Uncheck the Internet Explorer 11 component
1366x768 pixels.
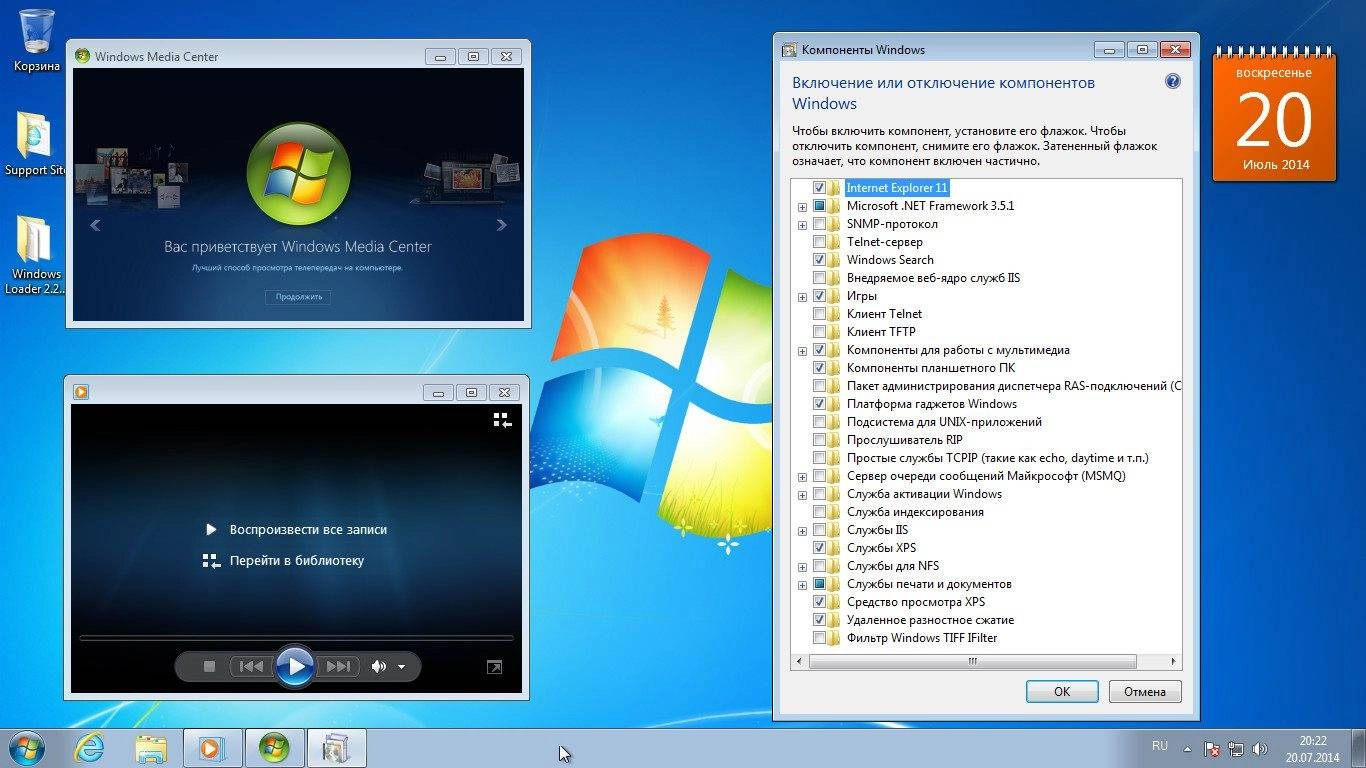click(820, 187)
